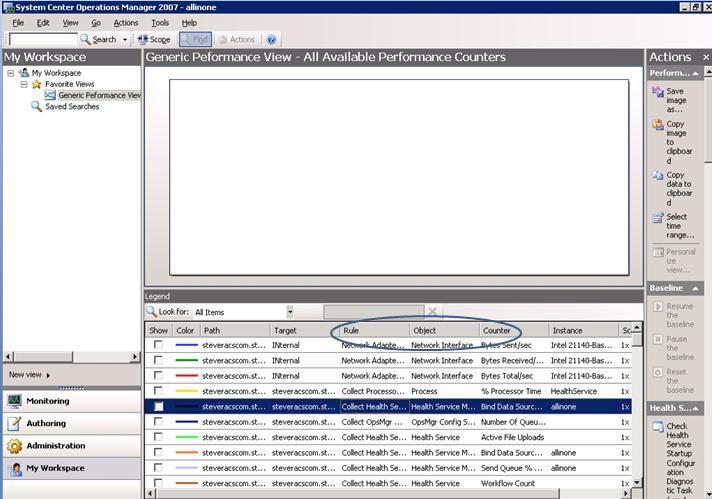The width and height of the screenshot is (712, 499).
Task: Open the File menu
Action: pyautogui.click(x=18, y=23)
